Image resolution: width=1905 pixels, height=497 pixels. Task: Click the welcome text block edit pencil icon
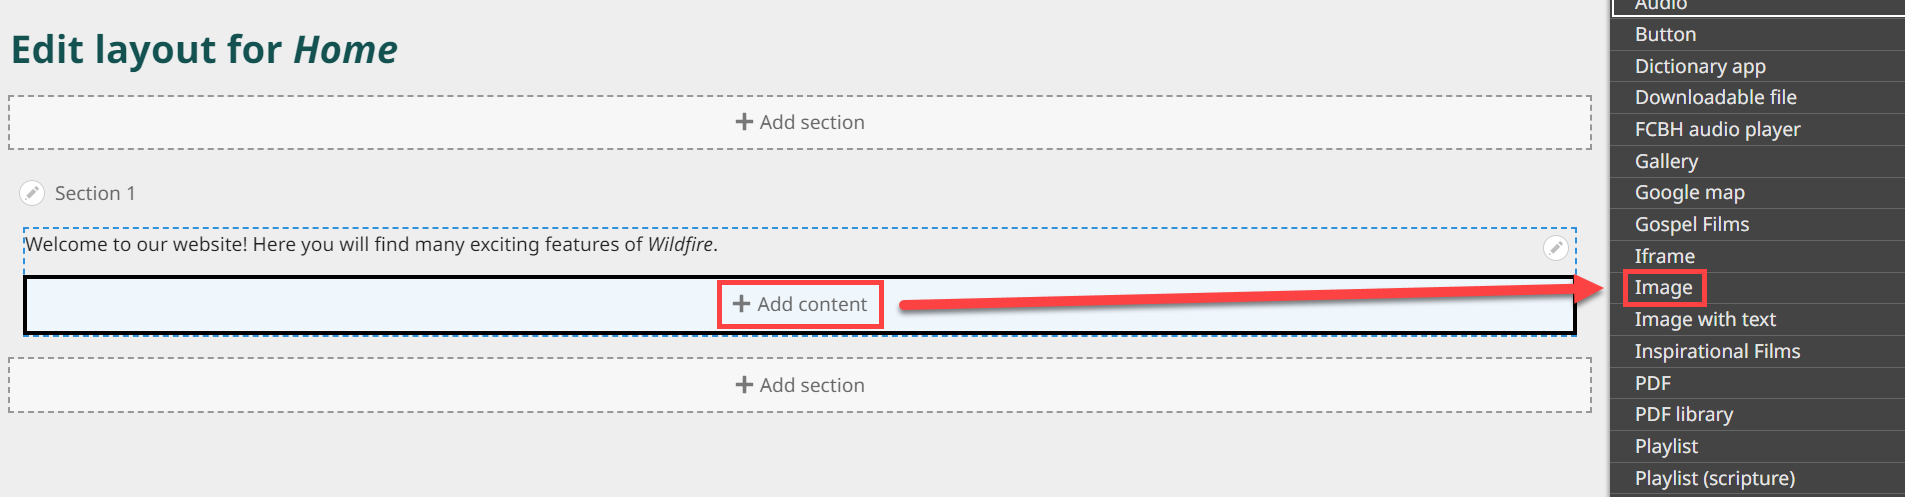pos(1555,248)
